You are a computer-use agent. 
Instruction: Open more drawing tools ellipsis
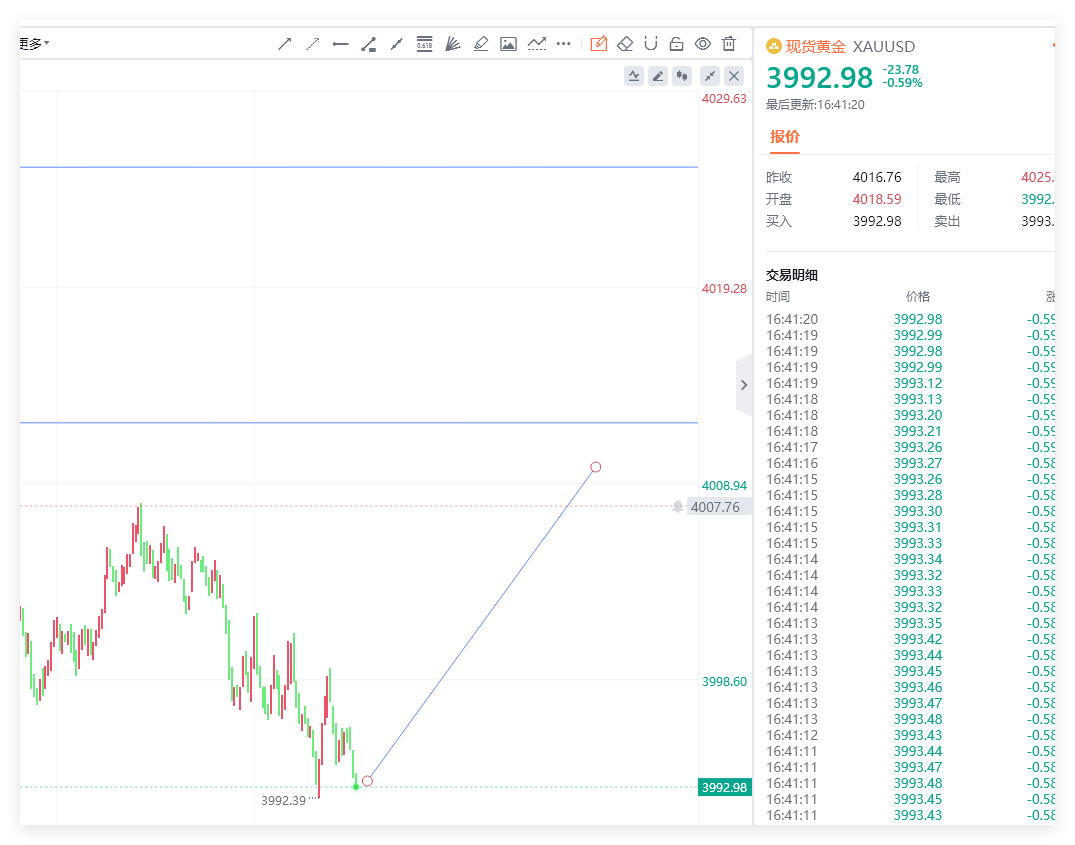pyautogui.click(x=564, y=44)
